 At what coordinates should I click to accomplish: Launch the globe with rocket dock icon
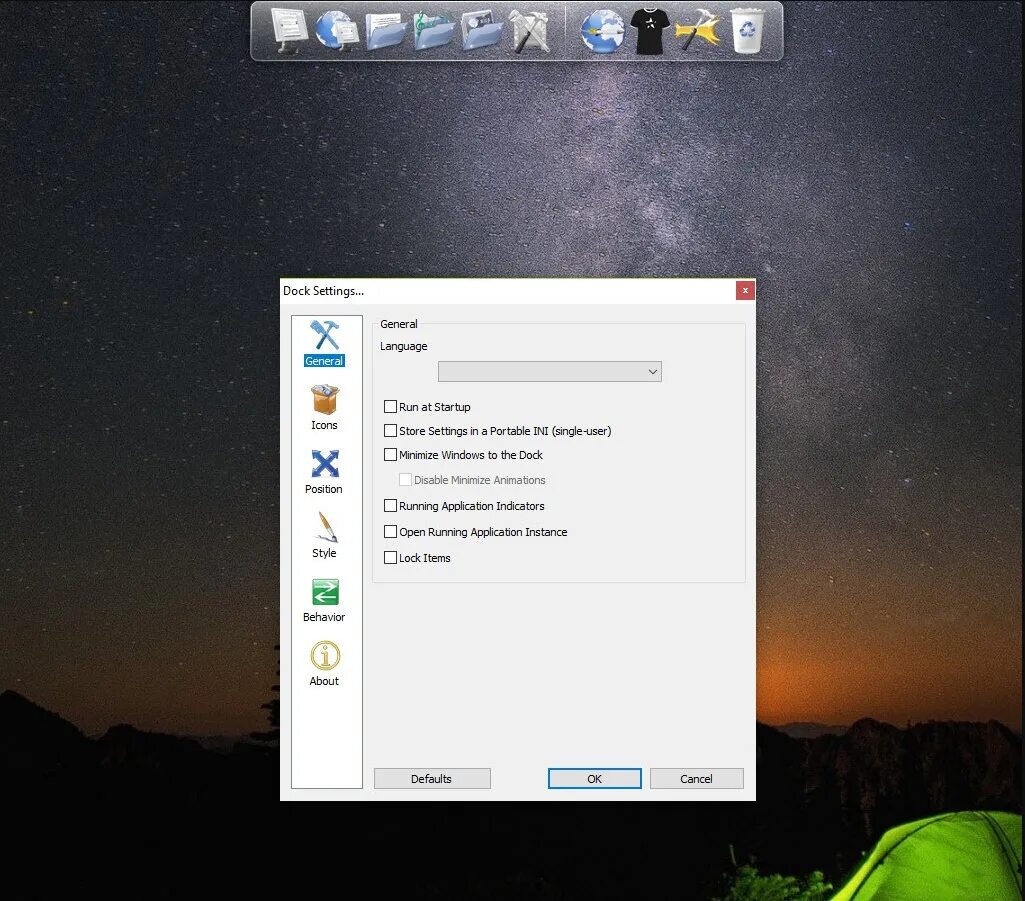602,31
